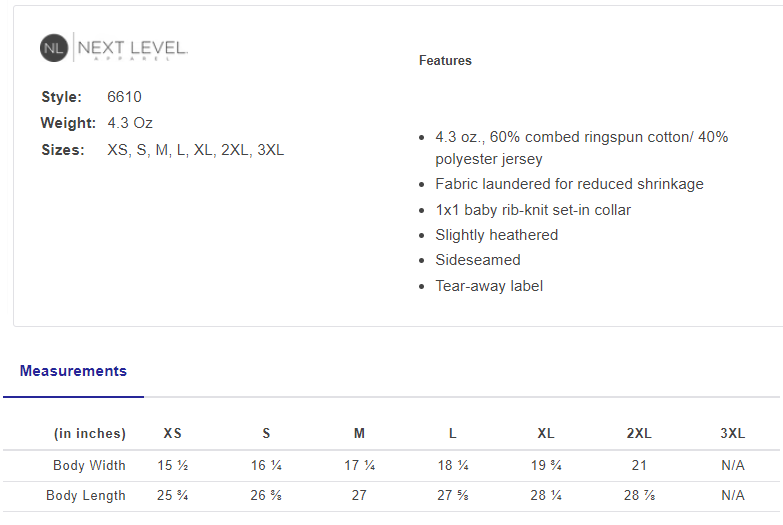Click the Slightly heathered feature text
The height and width of the screenshot is (525, 783).
(497, 235)
